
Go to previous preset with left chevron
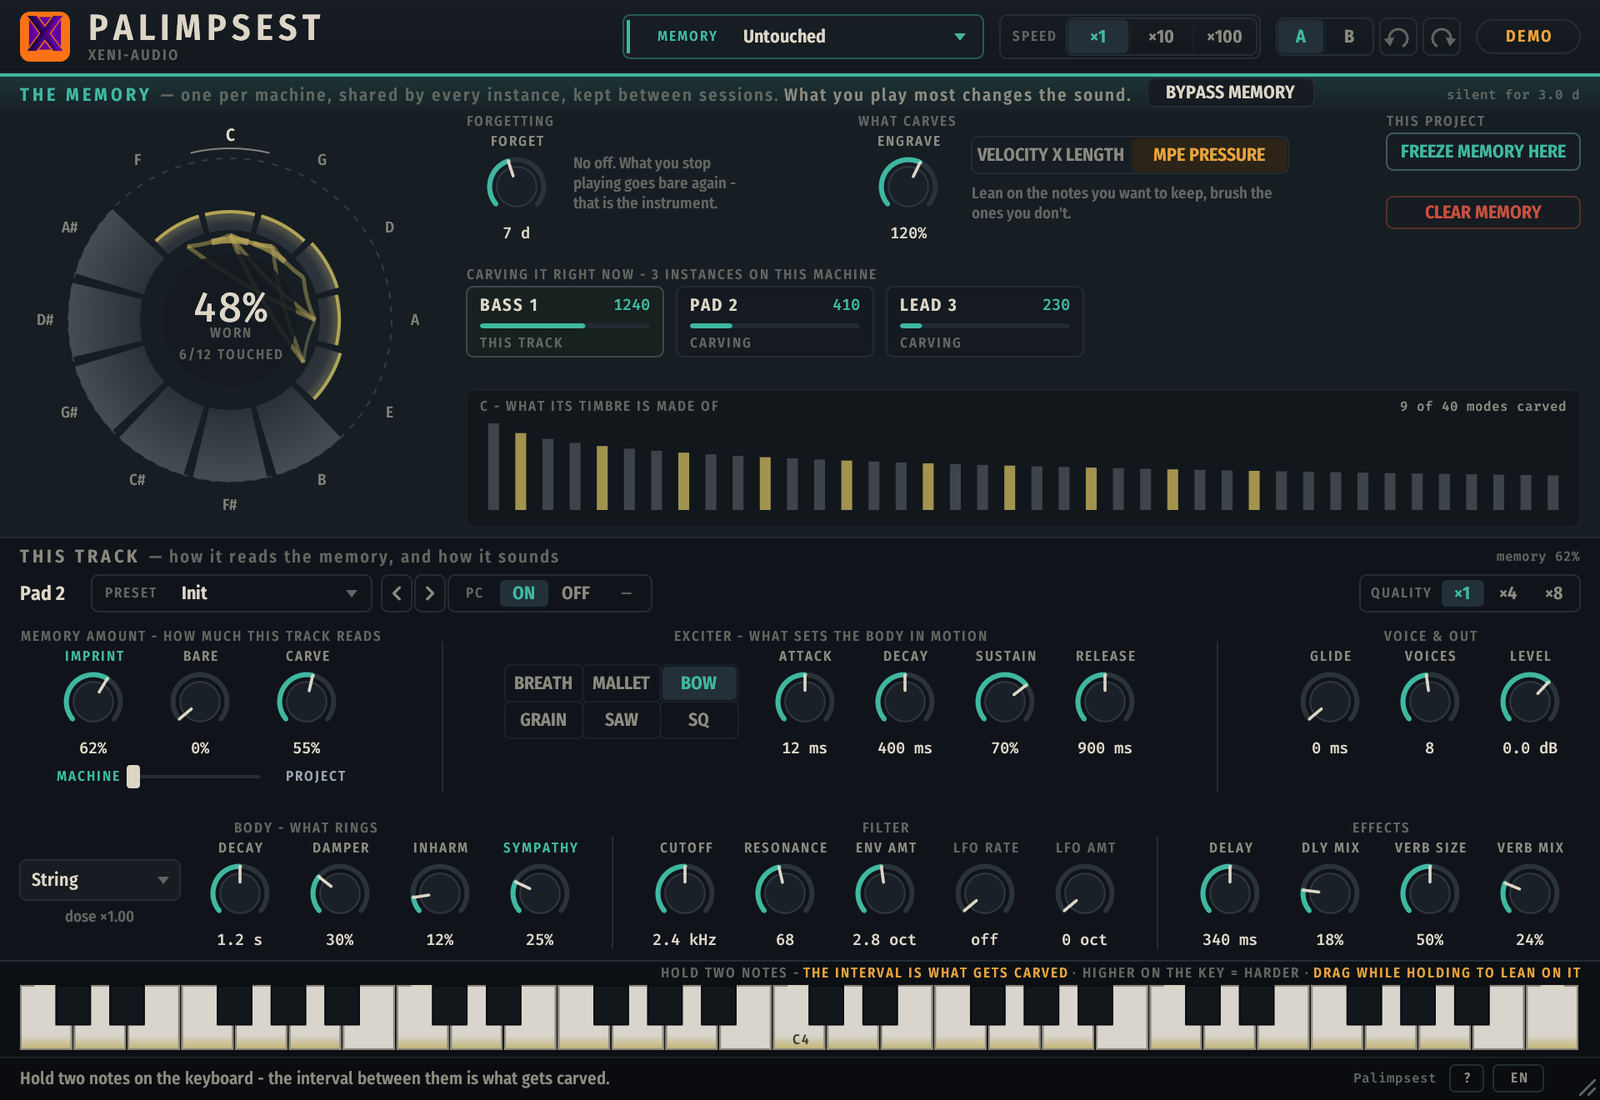click(x=397, y=593)
